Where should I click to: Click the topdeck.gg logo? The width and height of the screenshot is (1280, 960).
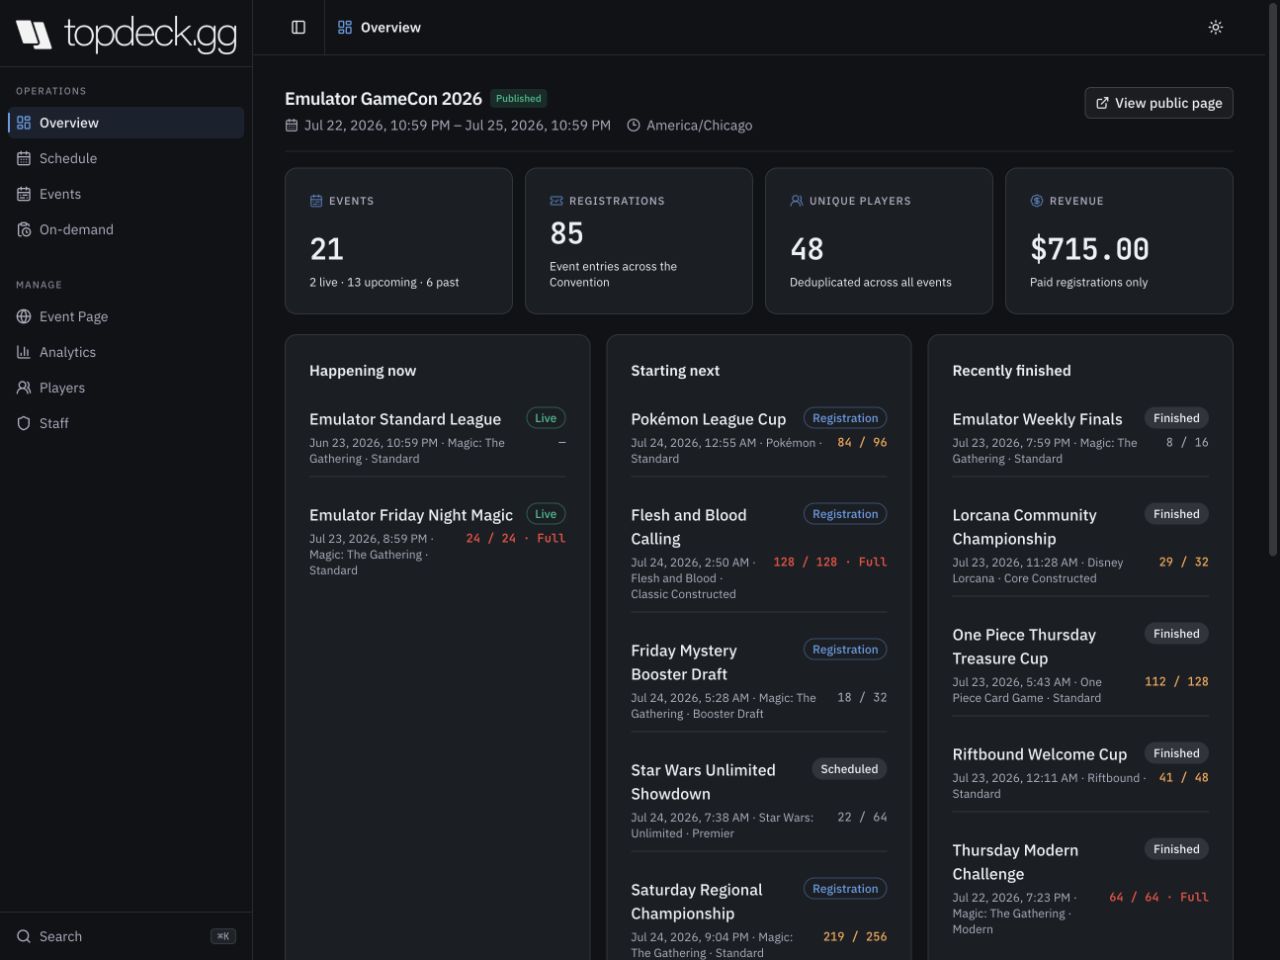(126, 33)
